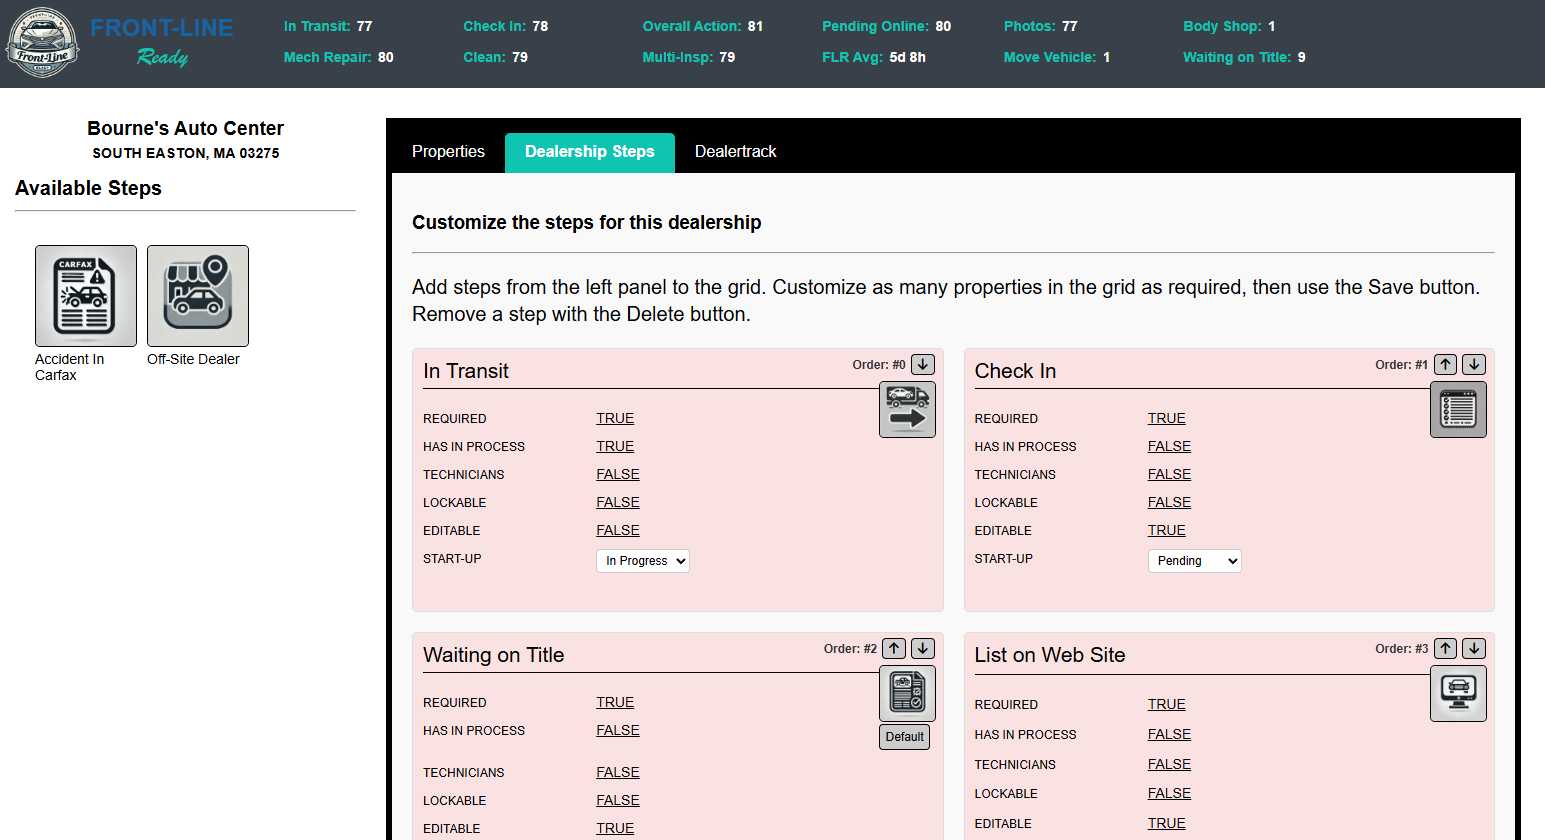Click the Check In checklist icon
This screenshot has width=1545, height=840.
tap(1458, 409)
